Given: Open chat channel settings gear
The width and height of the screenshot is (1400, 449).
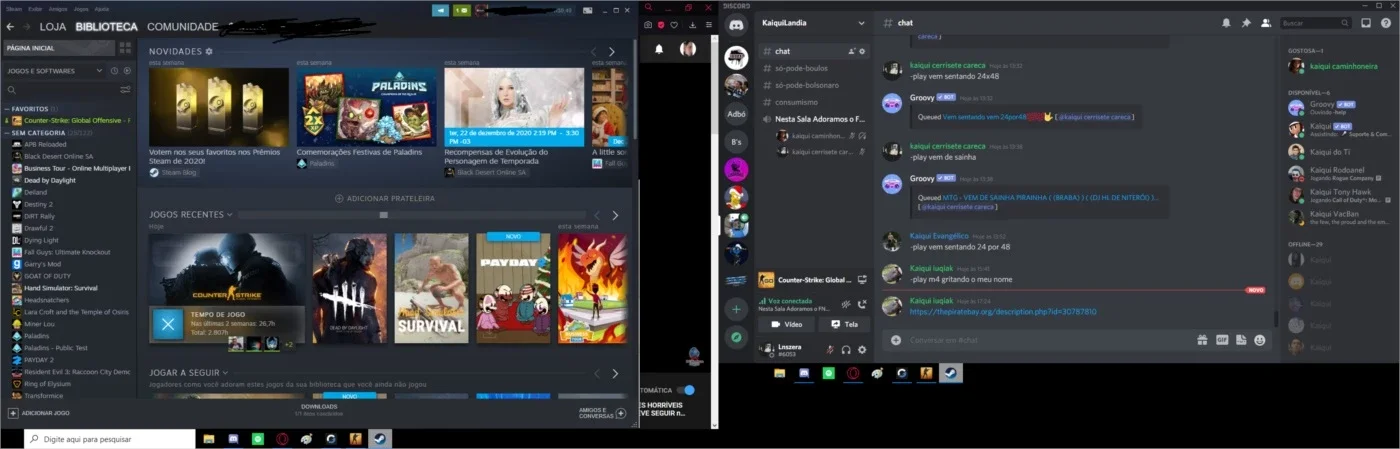Looking at the screenshot, I should point(862,51).
